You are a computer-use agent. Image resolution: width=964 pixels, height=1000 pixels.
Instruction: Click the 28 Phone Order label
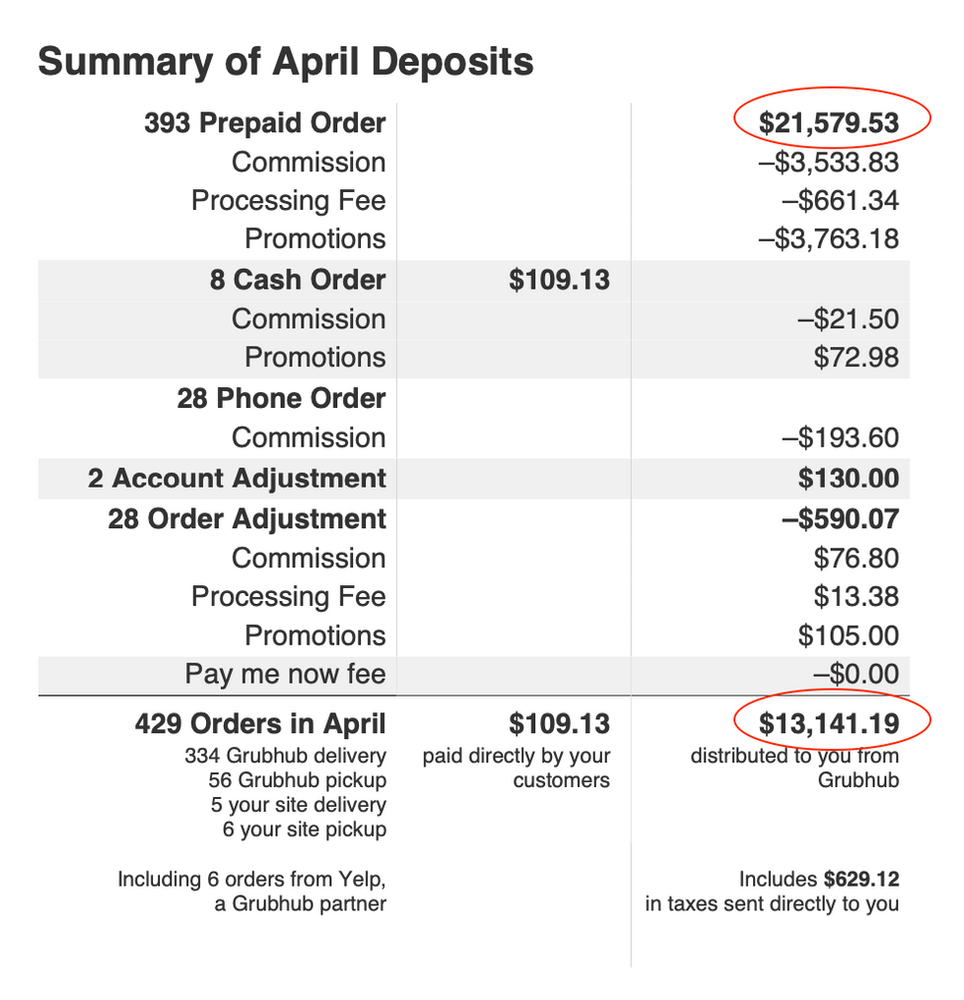[281, 398]
